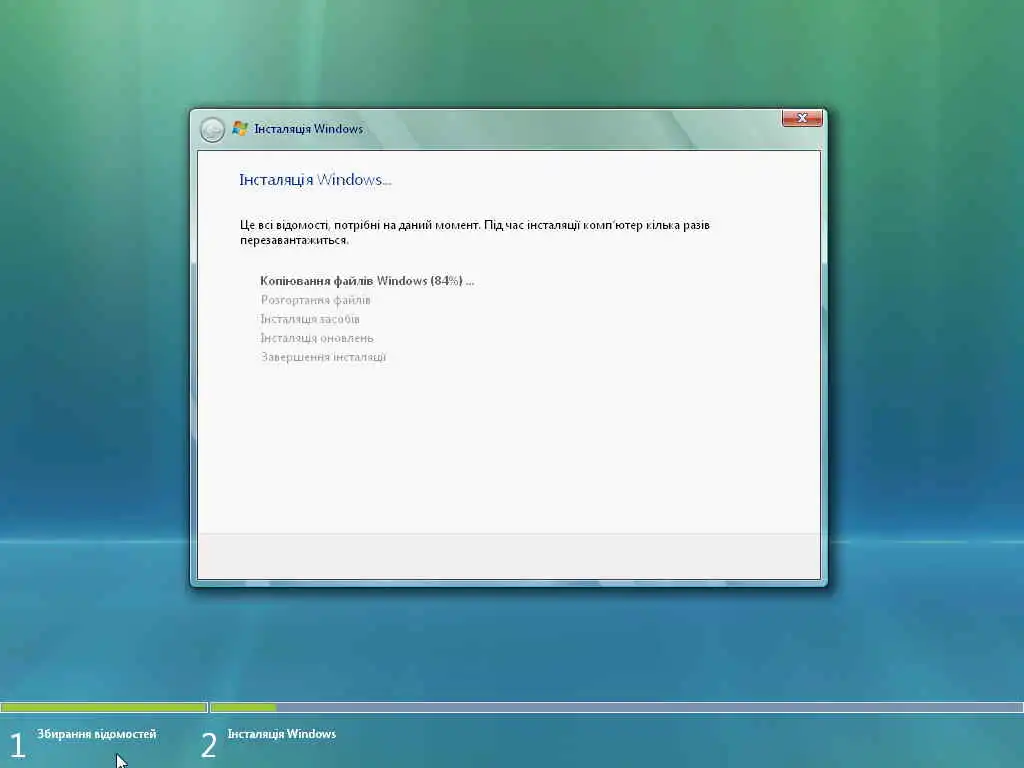Click the bottom 'Інсталяція Windows' stage label
The width and height of the screenshot is (1024, 768).
click(281, 734)
